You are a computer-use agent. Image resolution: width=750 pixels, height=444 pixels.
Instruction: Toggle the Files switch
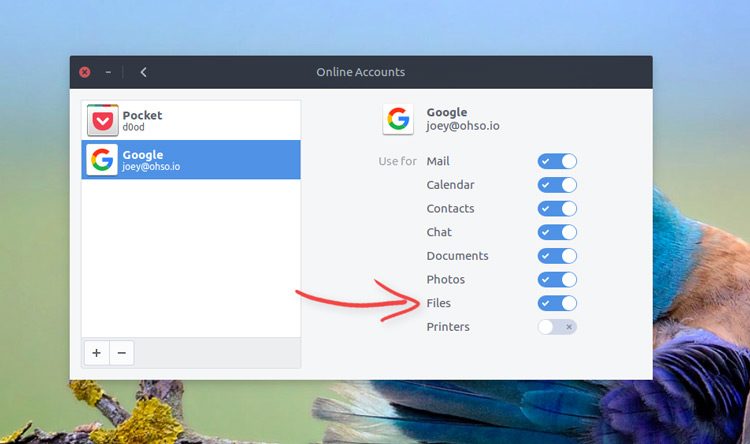[557, 303]
